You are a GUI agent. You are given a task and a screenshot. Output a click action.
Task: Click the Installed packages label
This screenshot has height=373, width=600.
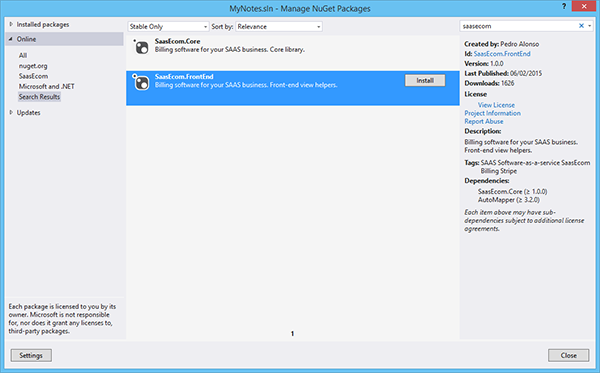43,24
